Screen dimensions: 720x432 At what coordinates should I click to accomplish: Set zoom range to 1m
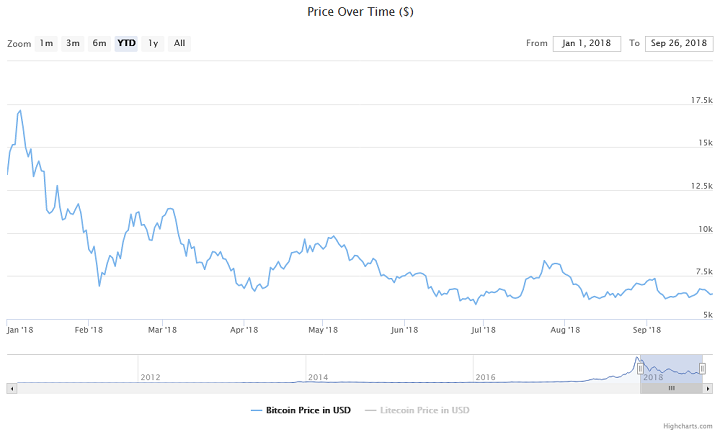46,44
